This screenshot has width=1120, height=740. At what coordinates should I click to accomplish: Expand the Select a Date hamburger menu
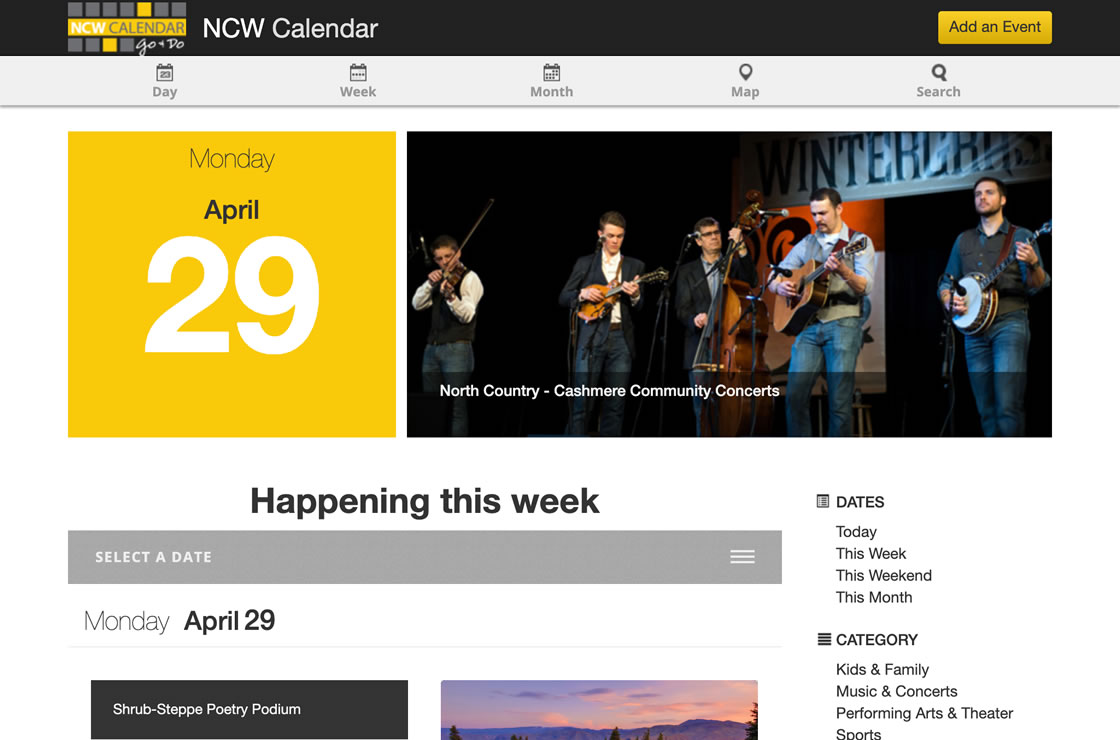[742, 557]
